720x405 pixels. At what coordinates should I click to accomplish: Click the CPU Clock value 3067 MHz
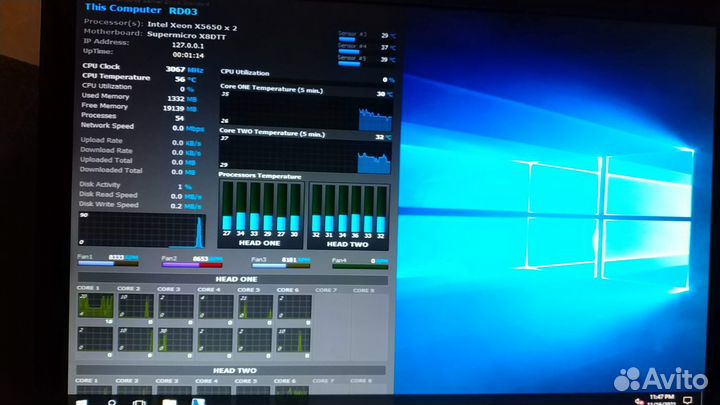pos(184,69)
